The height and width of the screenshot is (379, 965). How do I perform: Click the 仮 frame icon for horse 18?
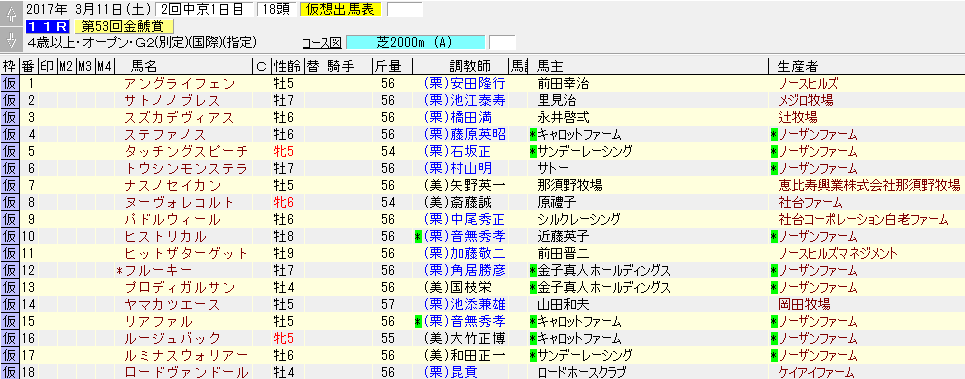pos(10,372)
